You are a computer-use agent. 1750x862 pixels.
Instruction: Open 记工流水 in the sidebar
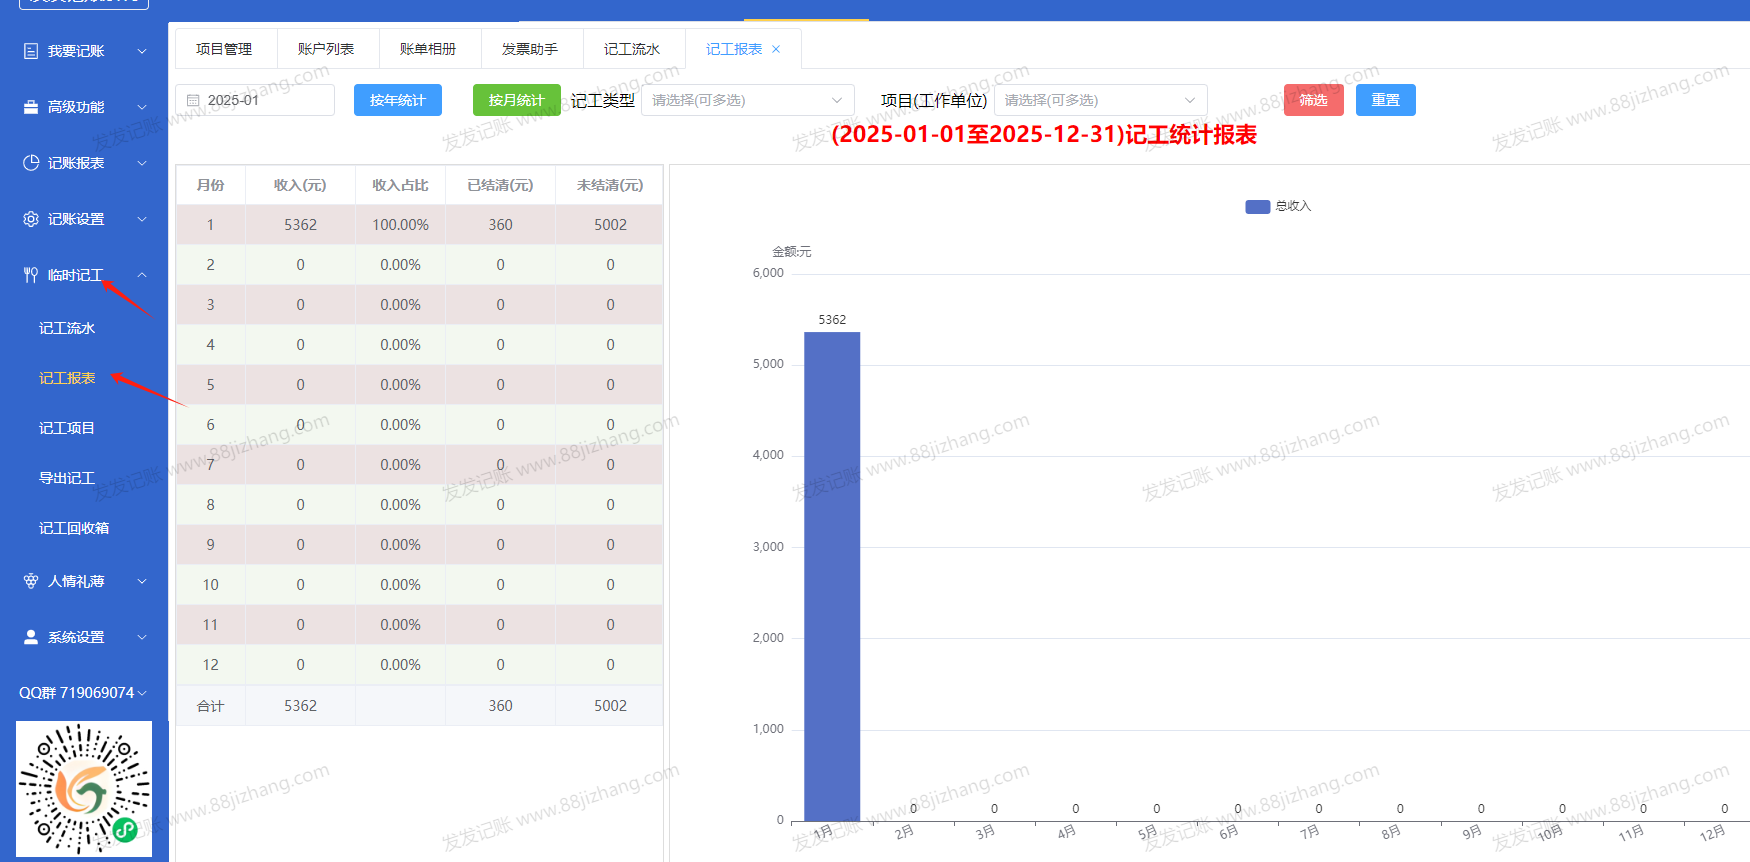click(67, 328)
